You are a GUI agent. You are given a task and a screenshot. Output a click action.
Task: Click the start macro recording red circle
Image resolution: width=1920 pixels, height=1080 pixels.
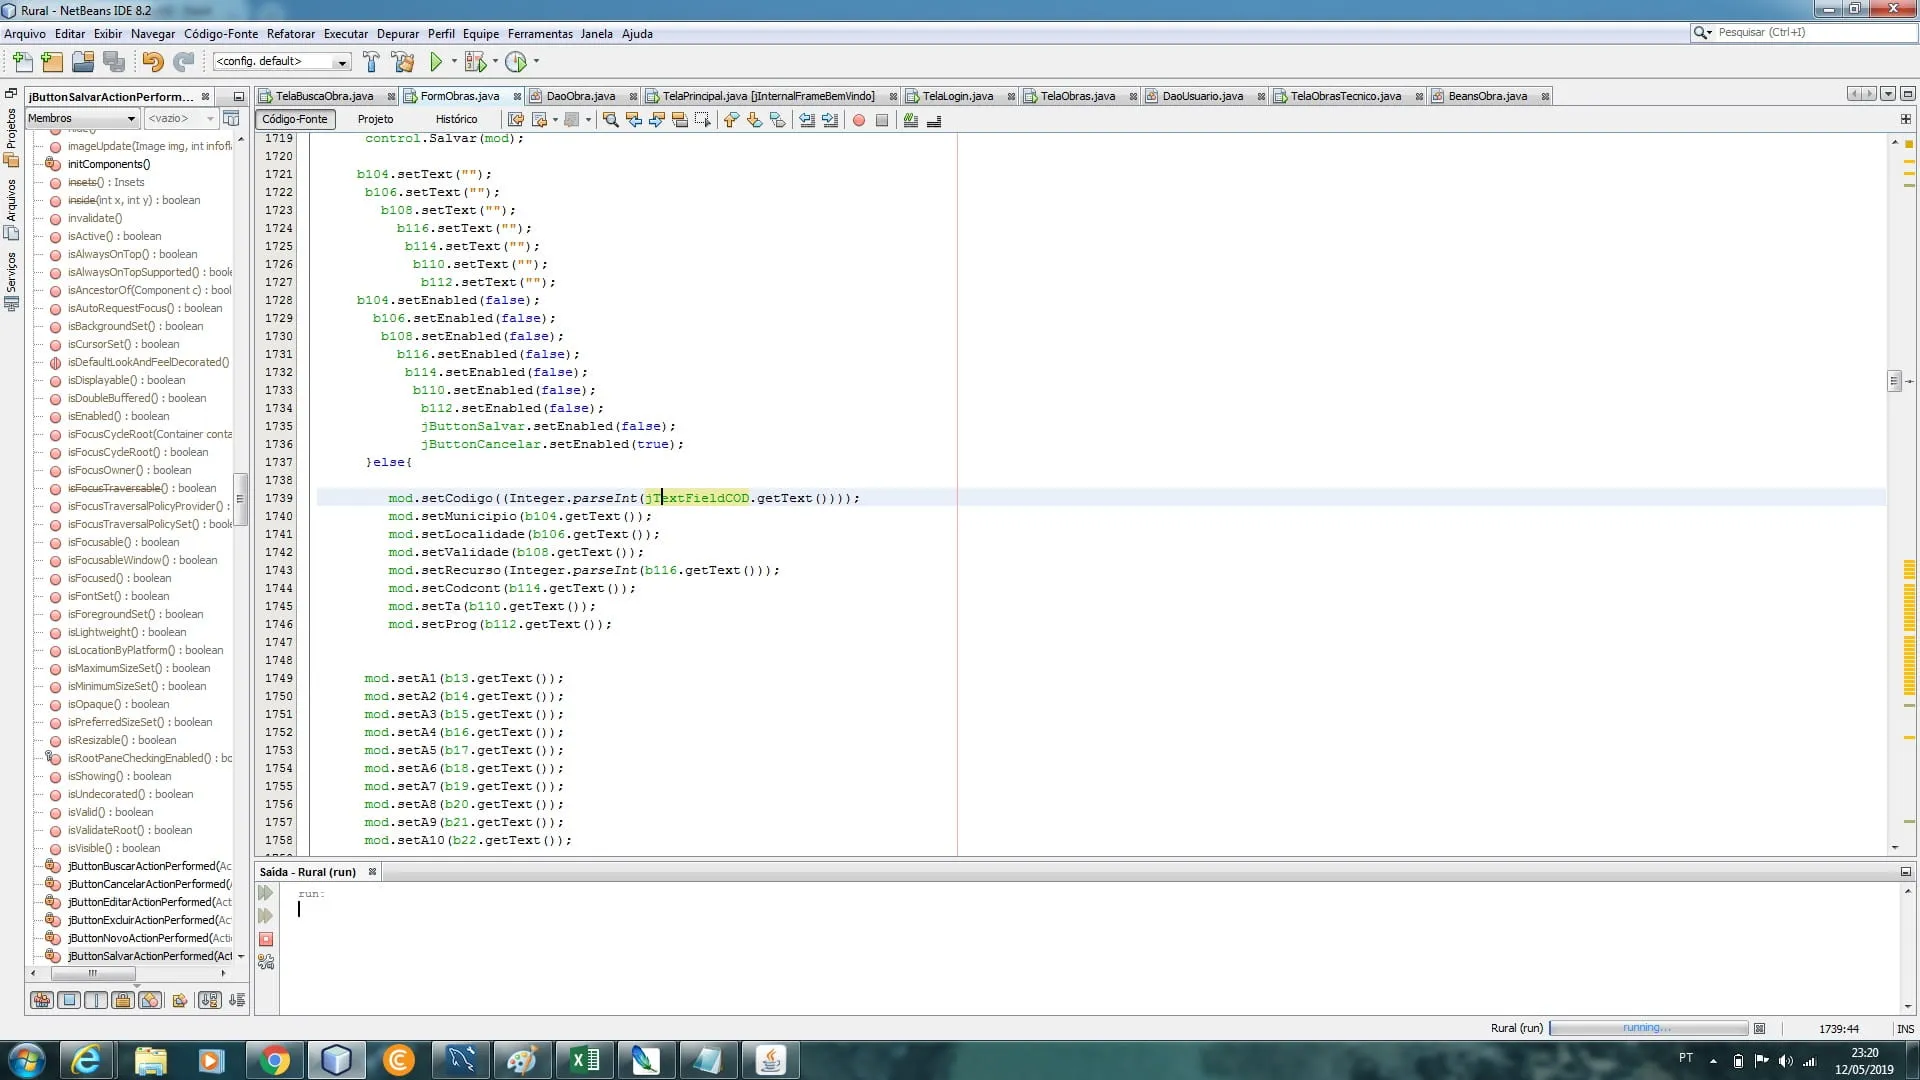coord(858,120)
